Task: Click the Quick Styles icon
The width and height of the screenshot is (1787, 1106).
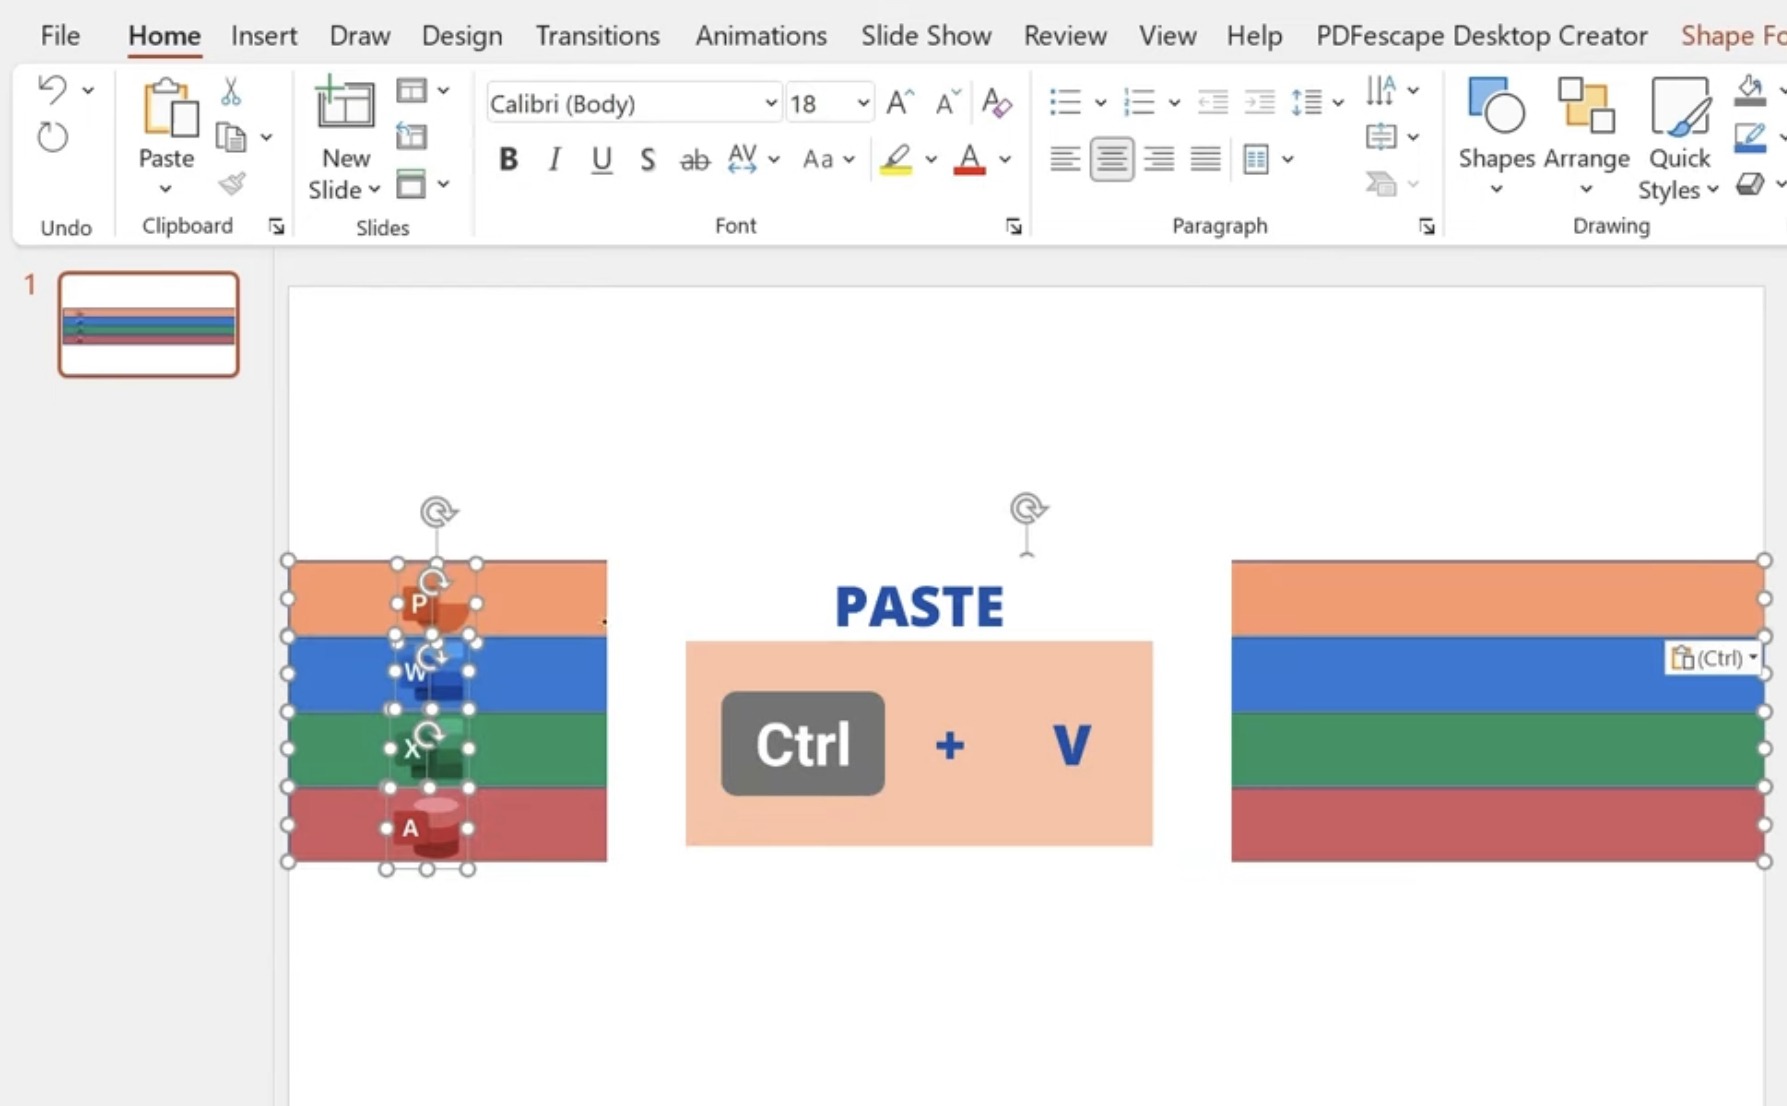Action: click(x=1680, y=106)
